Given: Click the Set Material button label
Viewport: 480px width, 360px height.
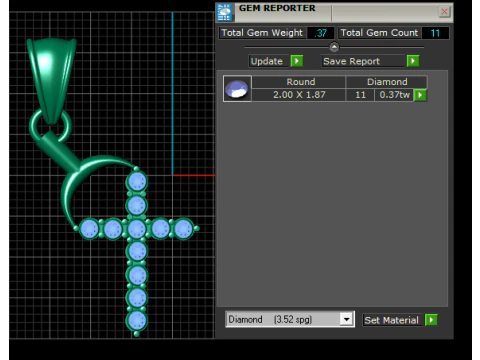Looking at the screenshot, I should [392, 320].
